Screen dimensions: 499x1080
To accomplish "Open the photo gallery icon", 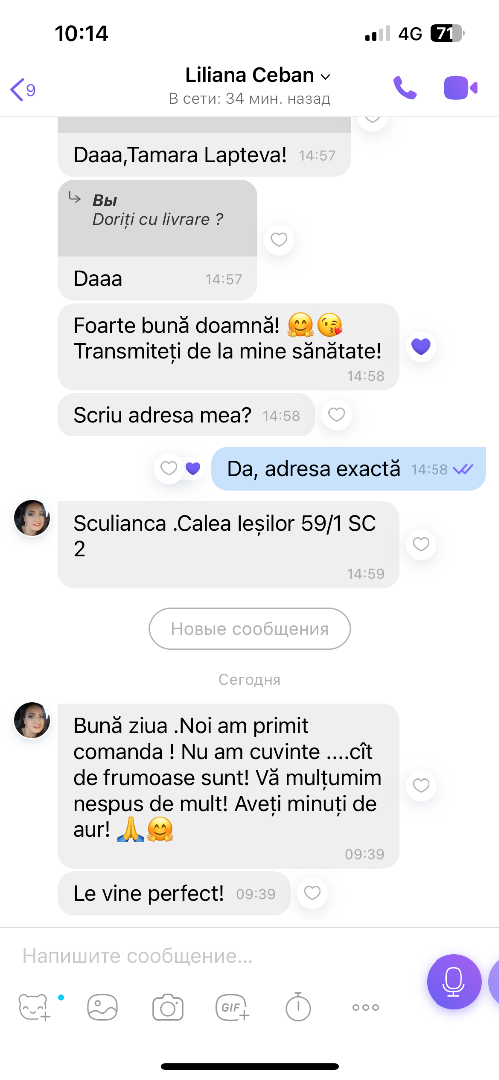I will click(102, 1007).
